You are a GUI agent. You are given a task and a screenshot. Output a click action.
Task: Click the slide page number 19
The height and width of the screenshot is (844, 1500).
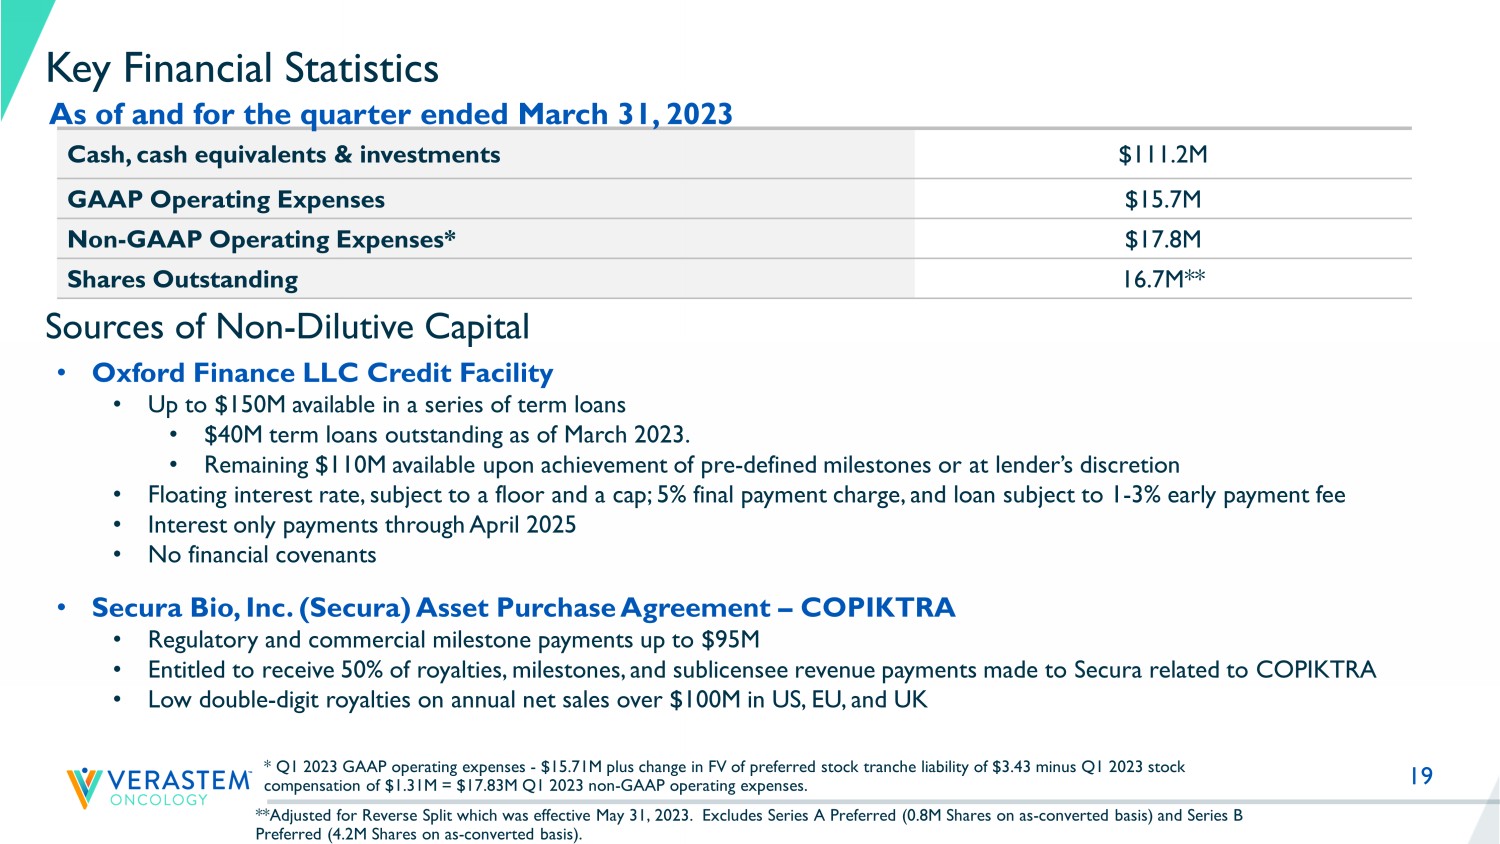click(1421, 776)
